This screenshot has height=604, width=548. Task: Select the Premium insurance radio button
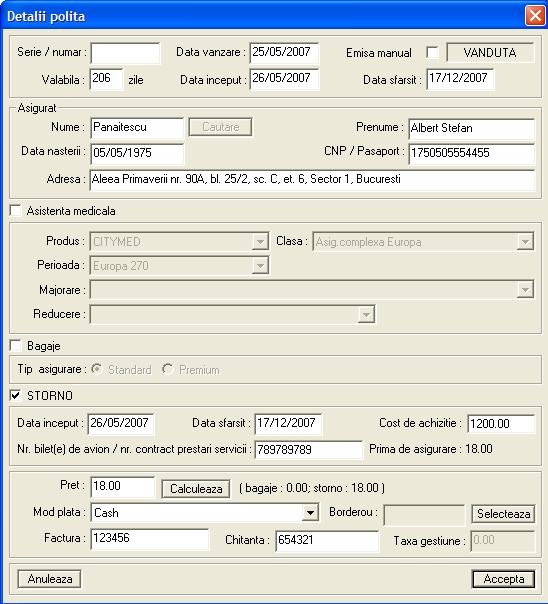point(167,369)
